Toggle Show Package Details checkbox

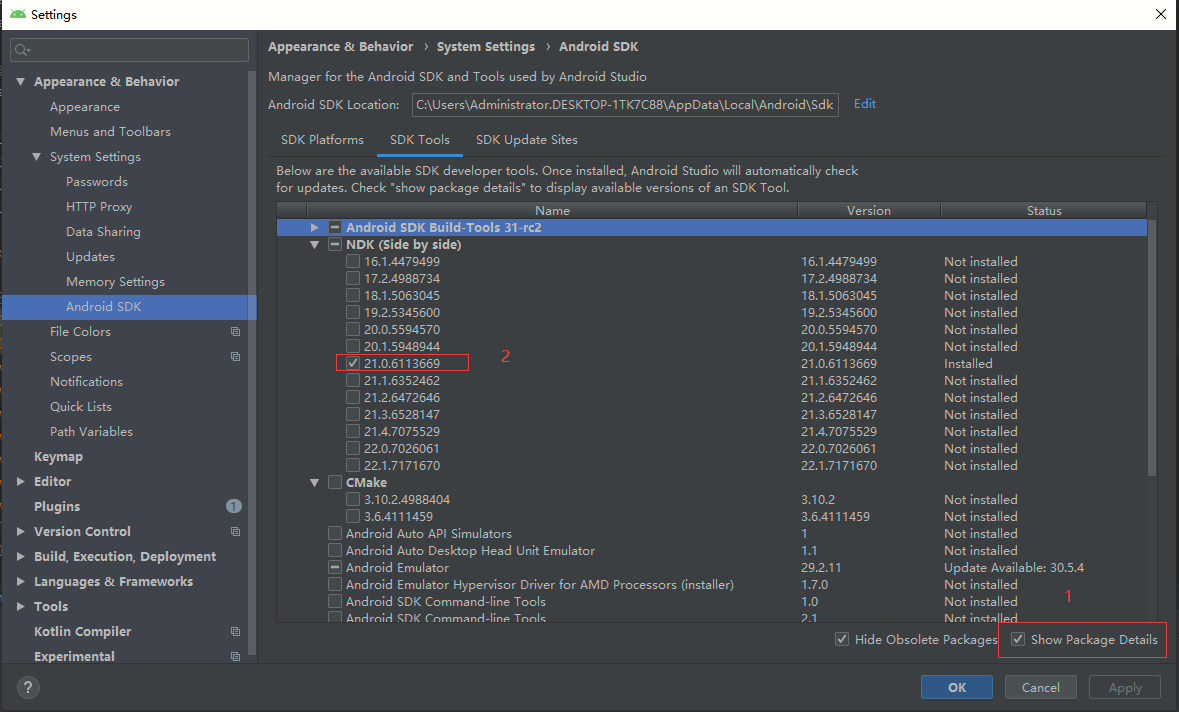tap(1018, 639)
